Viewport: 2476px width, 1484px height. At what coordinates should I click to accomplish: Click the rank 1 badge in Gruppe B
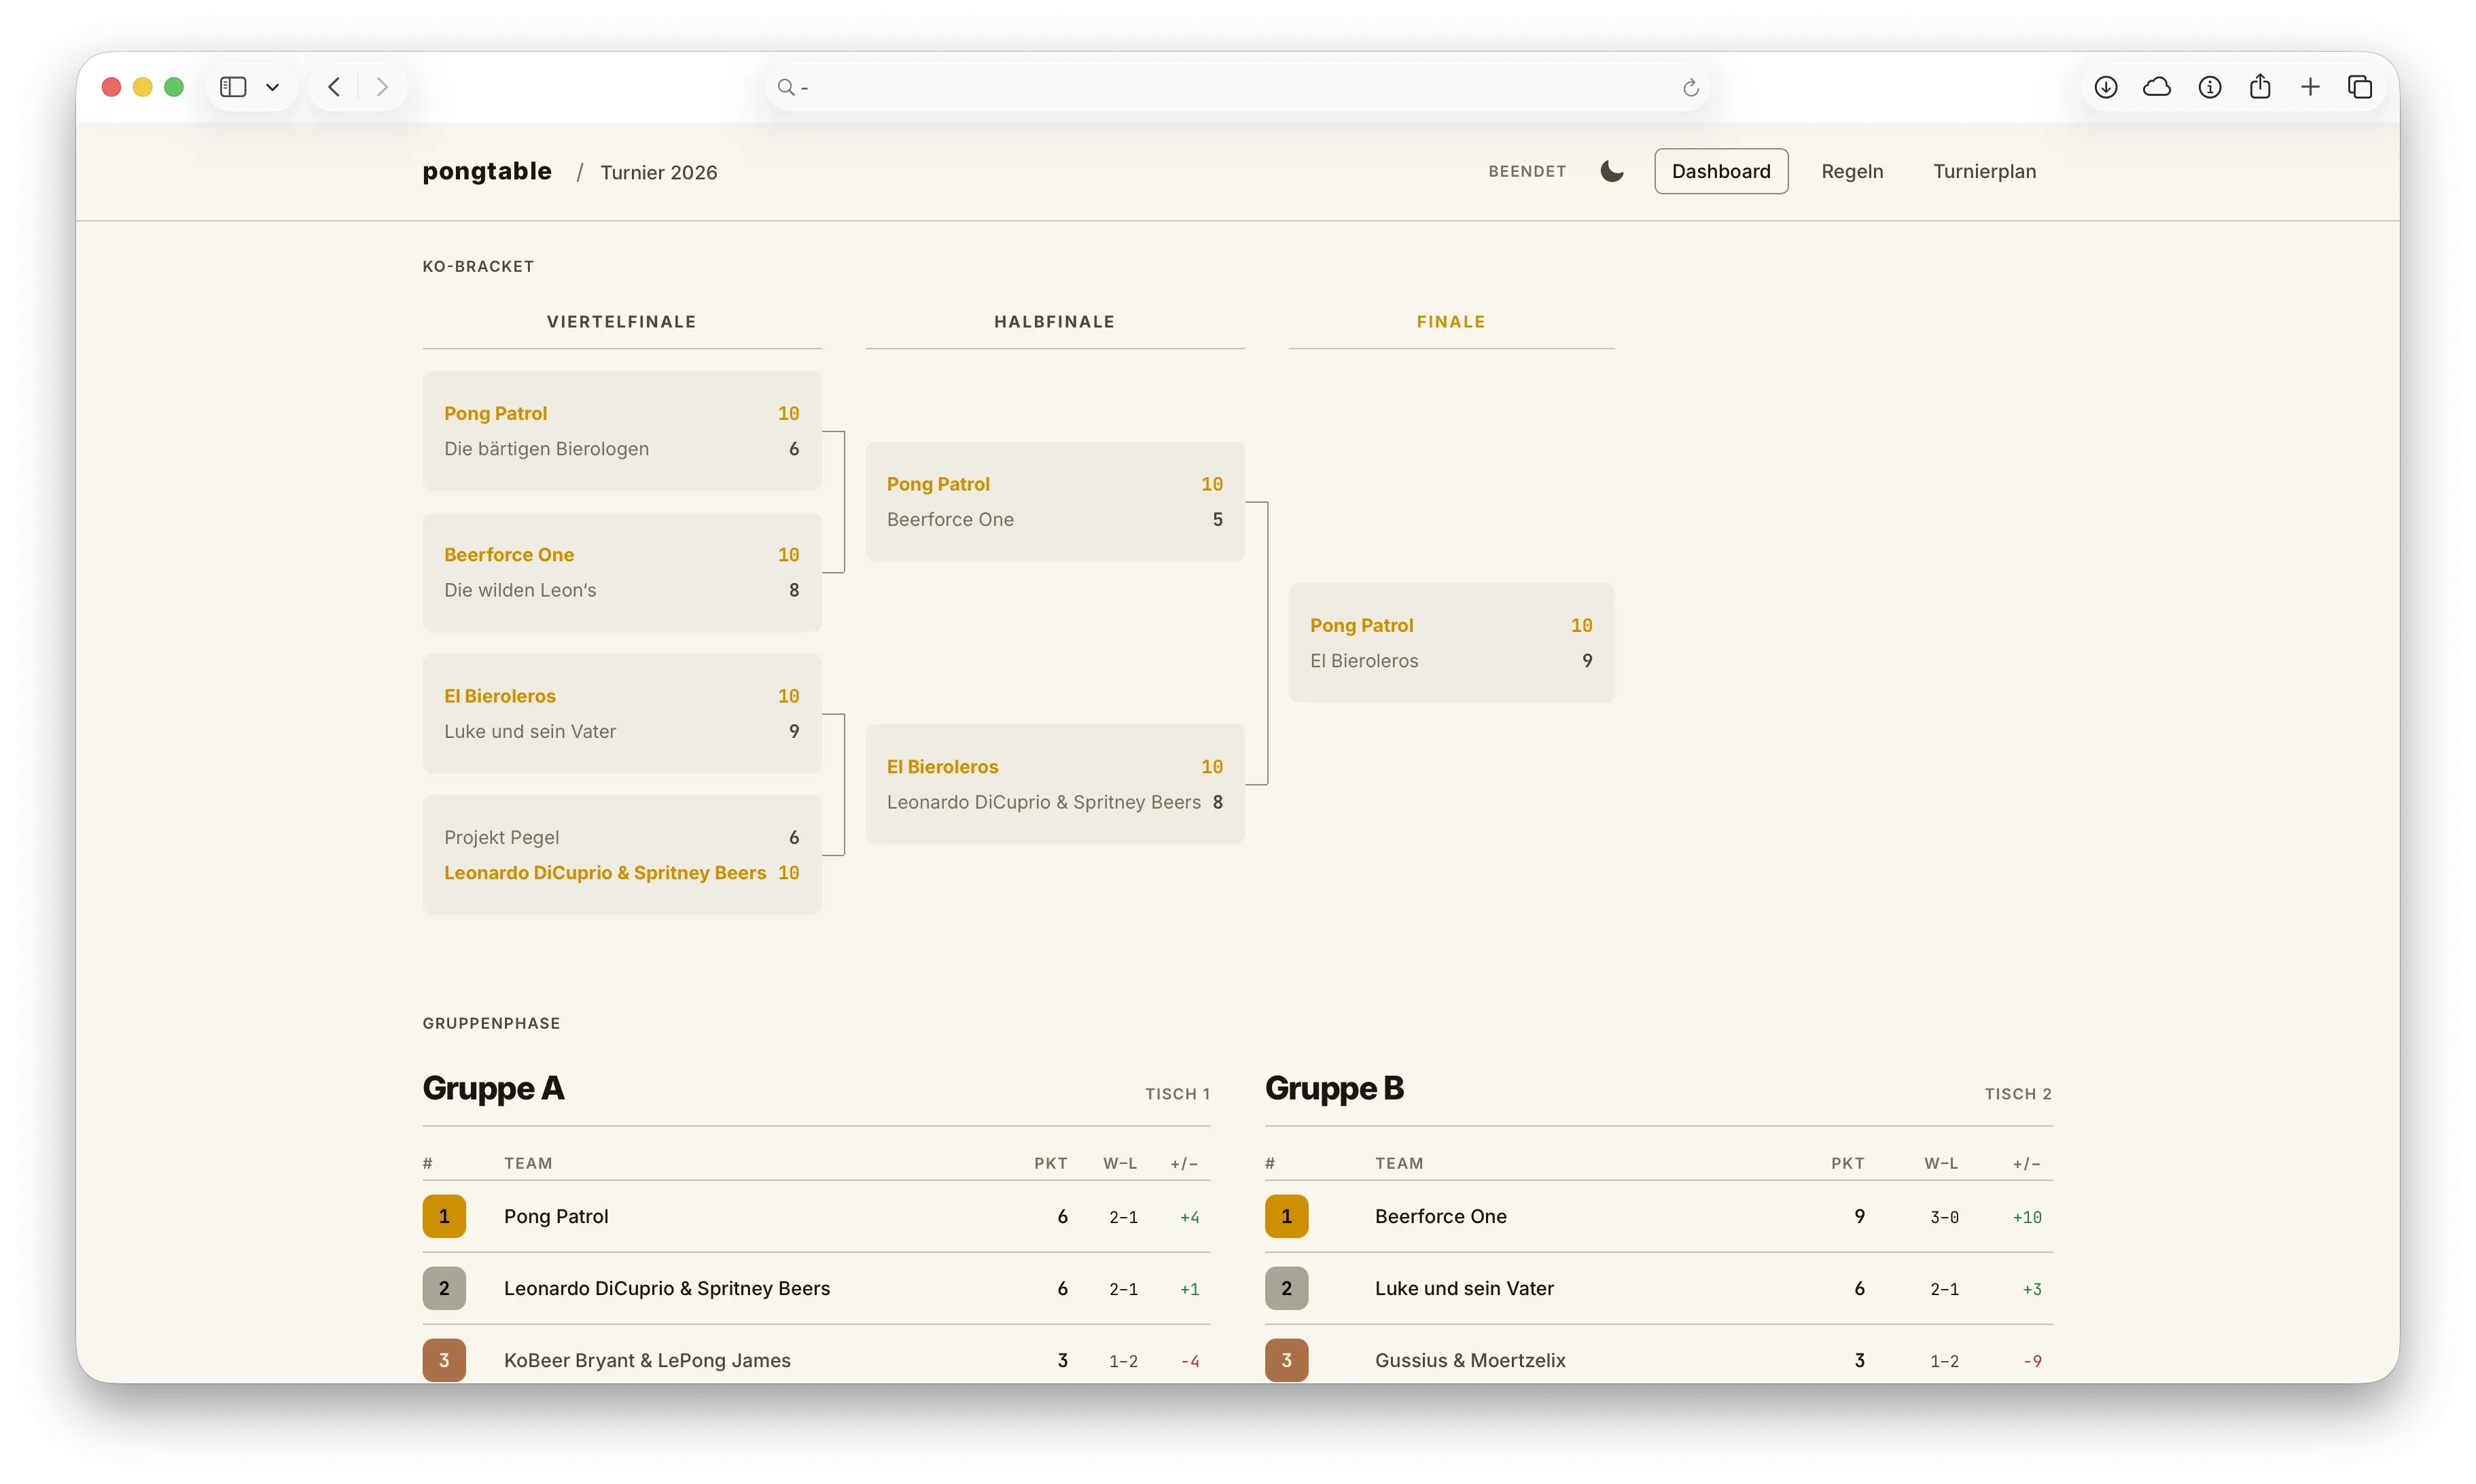[x=1286, y=1217]
